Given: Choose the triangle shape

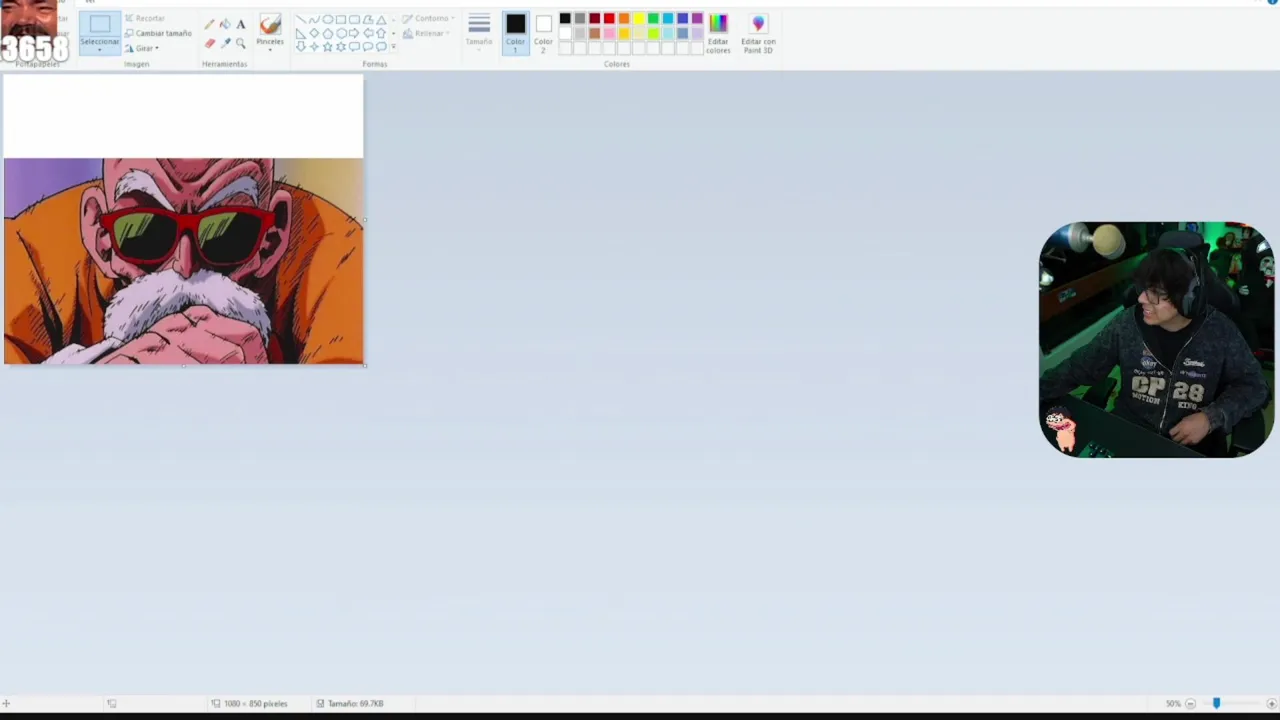Looking at the screenshot, I should (x=381, y=20).
